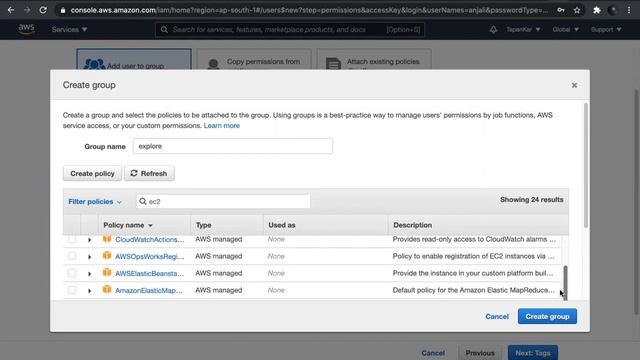The width and height of the screenshot is (640, 360).
Task: Click the Create group button
Action: (x=547, y=316)
